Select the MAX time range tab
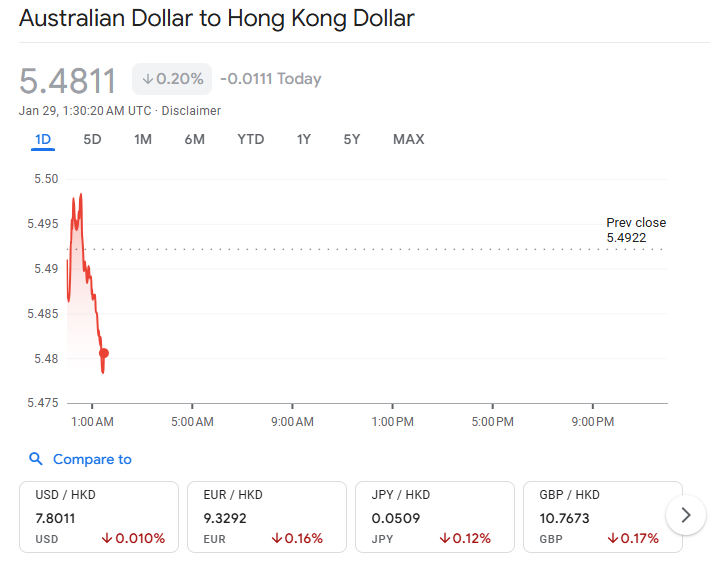Screen dimensions: 710x562 (x=408, y=139)
